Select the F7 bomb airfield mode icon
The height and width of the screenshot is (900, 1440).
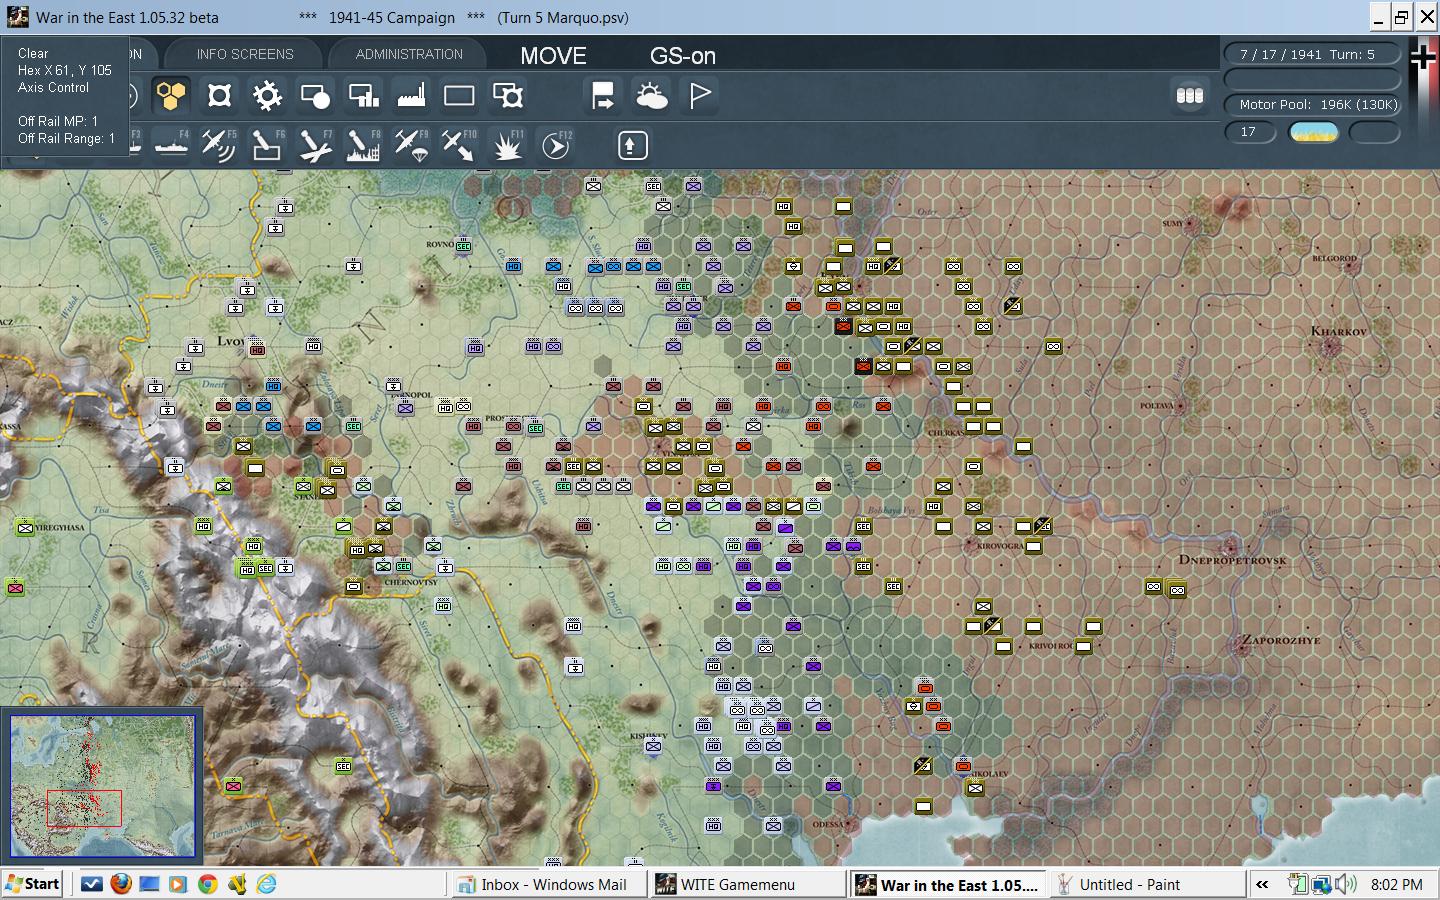(315, 146)
